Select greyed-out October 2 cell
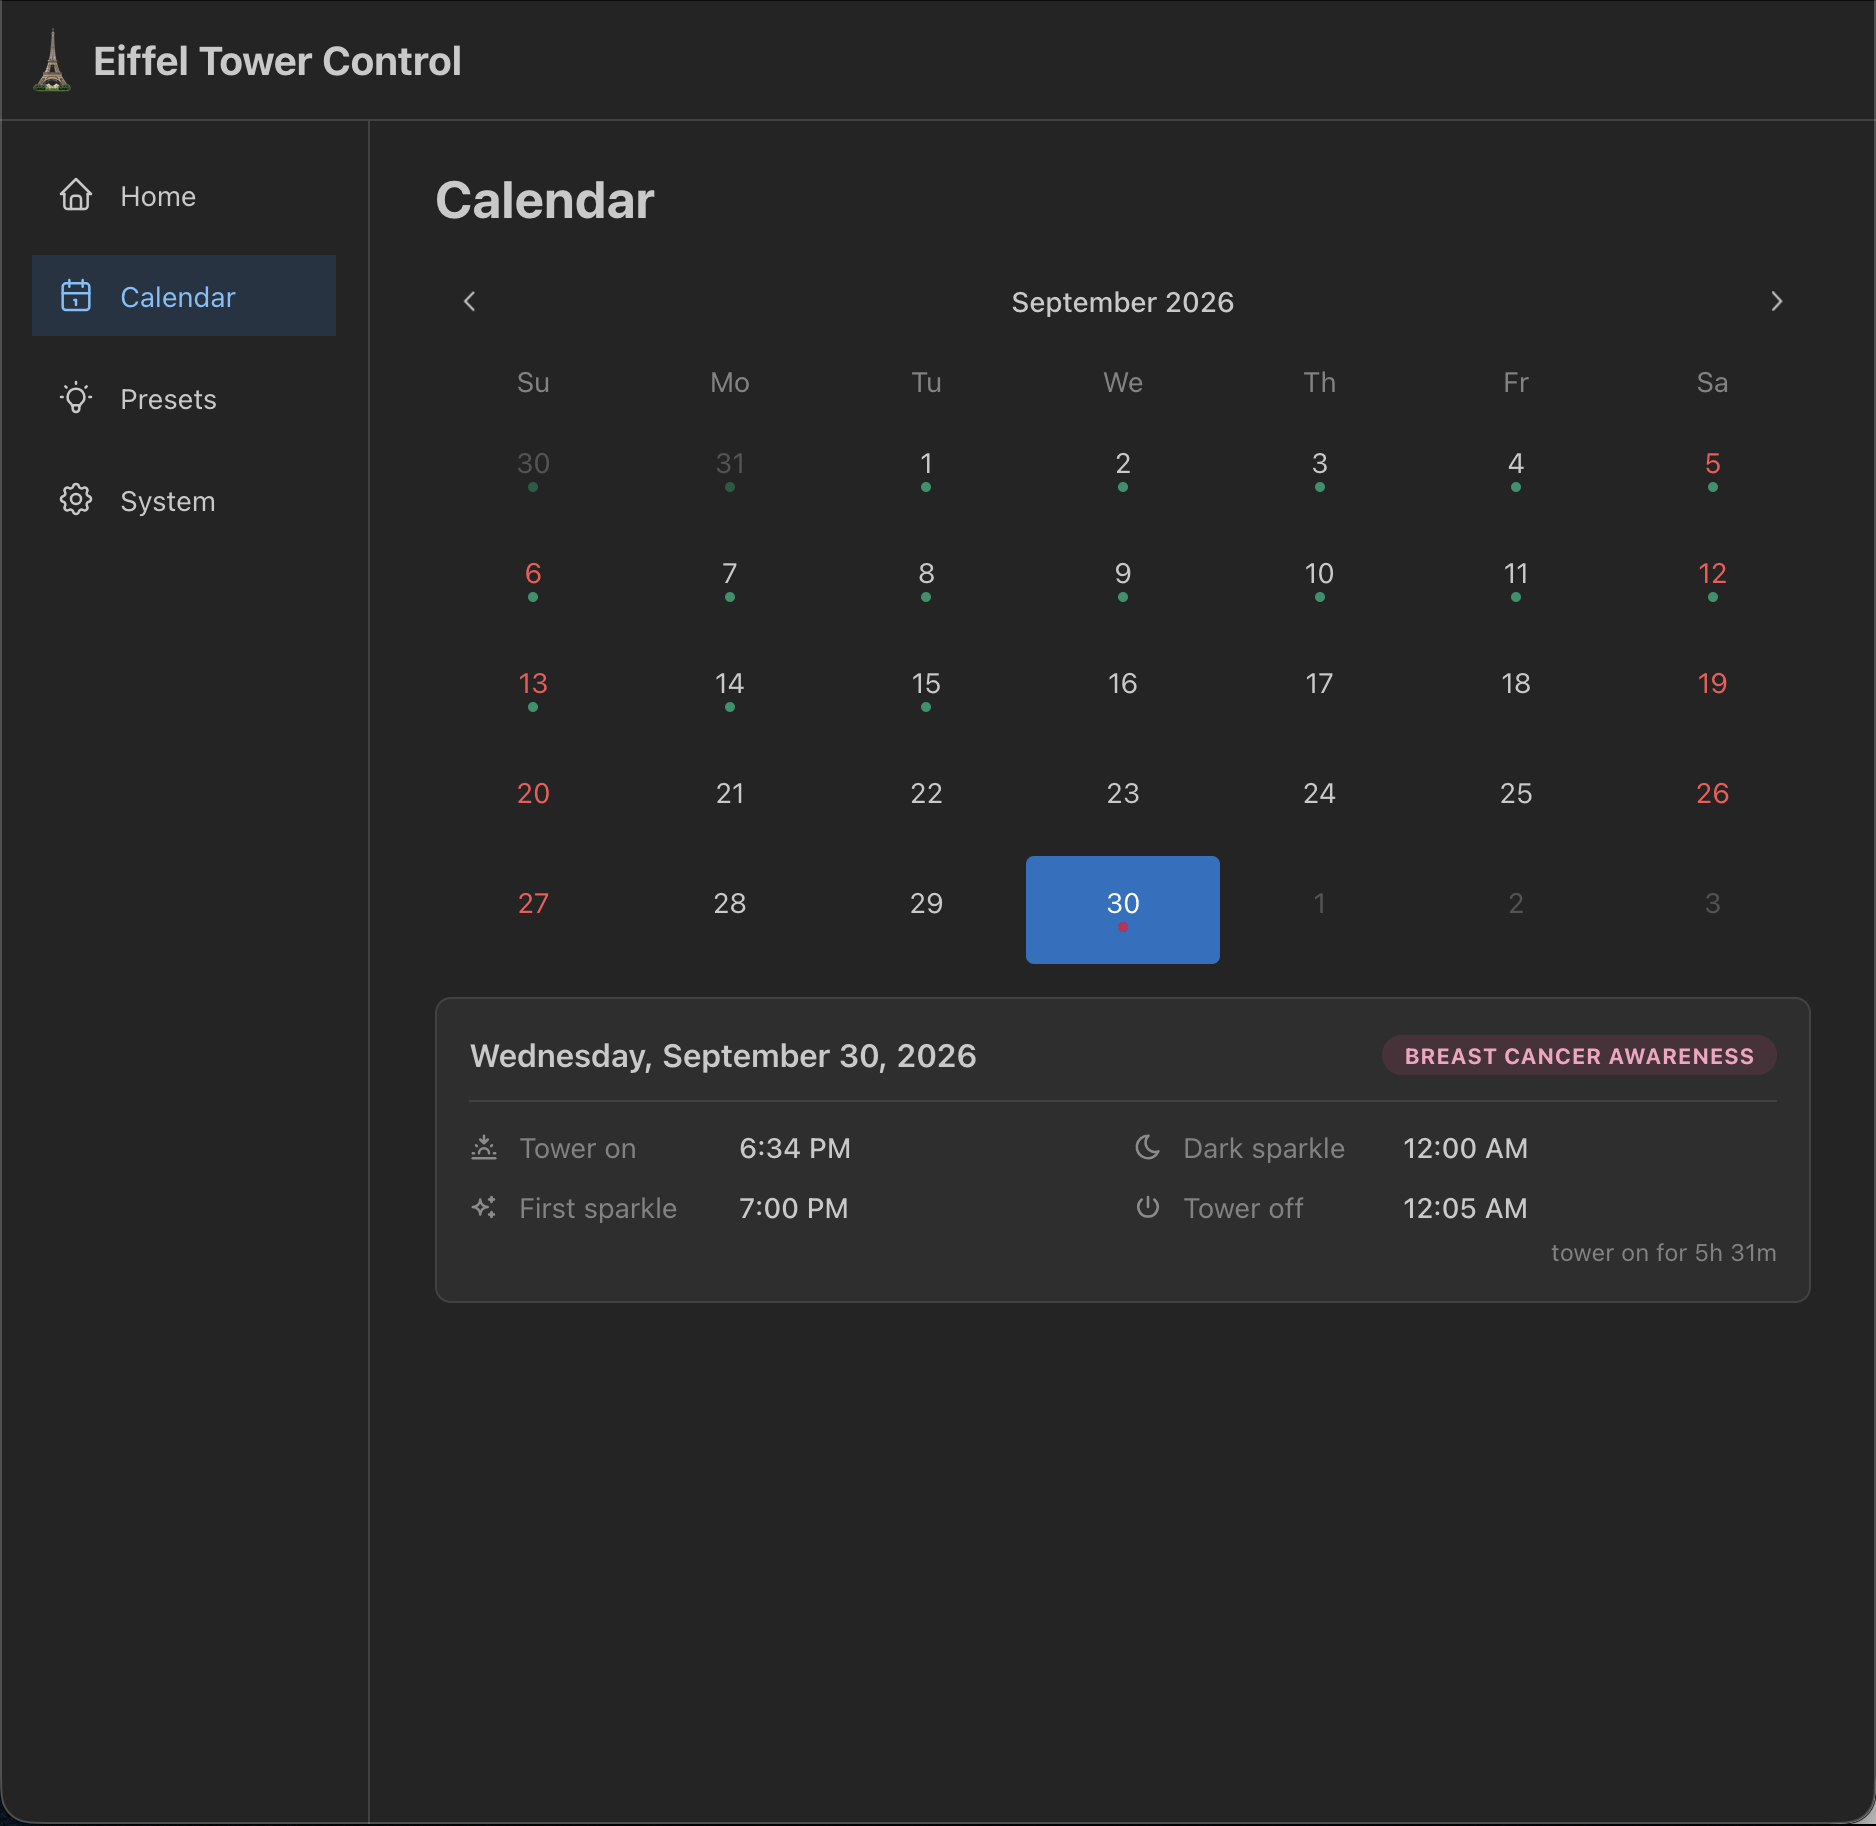 click(x=1516, y=910)
